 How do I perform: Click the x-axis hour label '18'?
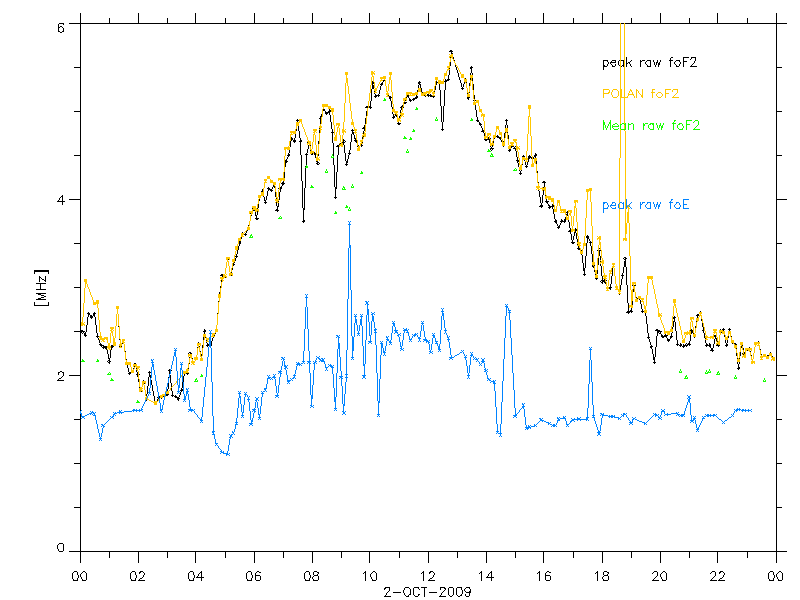coord(602,577)
